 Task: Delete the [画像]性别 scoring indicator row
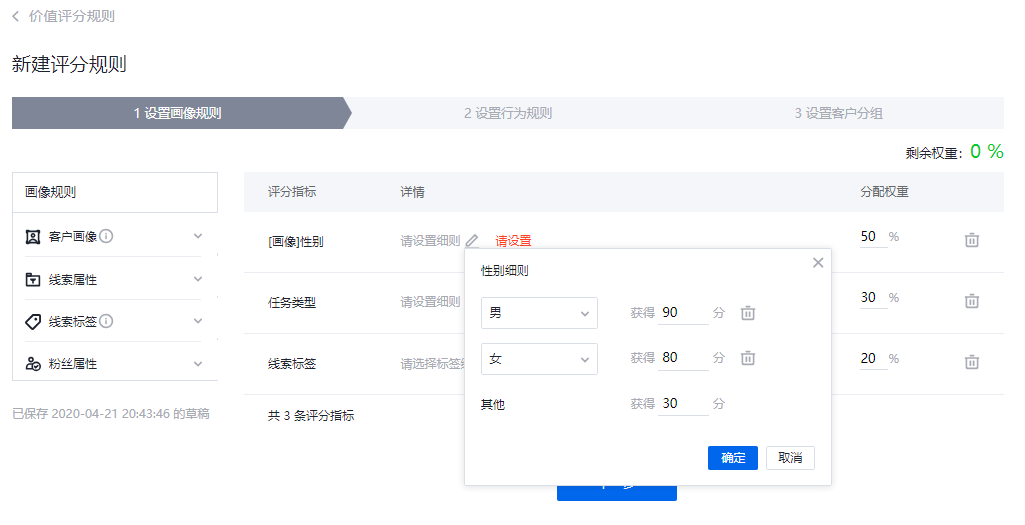point(971,240)
